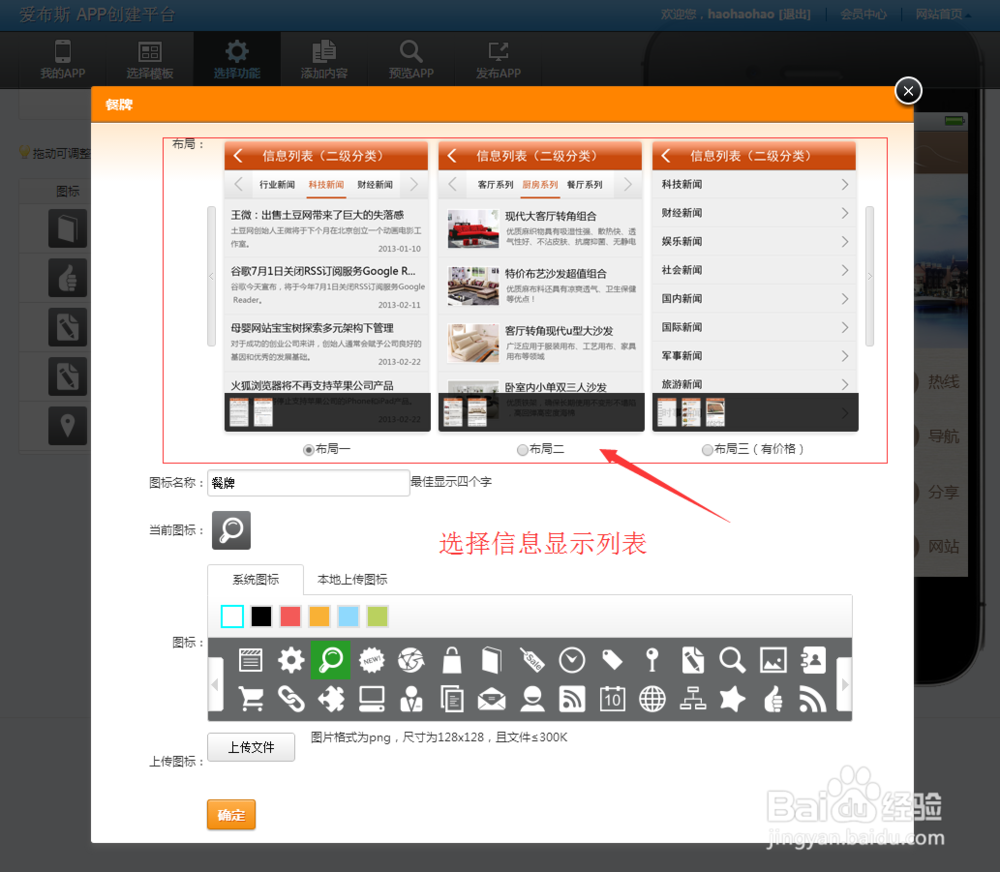Viewport: 1000px width, 872px height.
Task: Select the envelope icon
Action: [x=492, y=698]
